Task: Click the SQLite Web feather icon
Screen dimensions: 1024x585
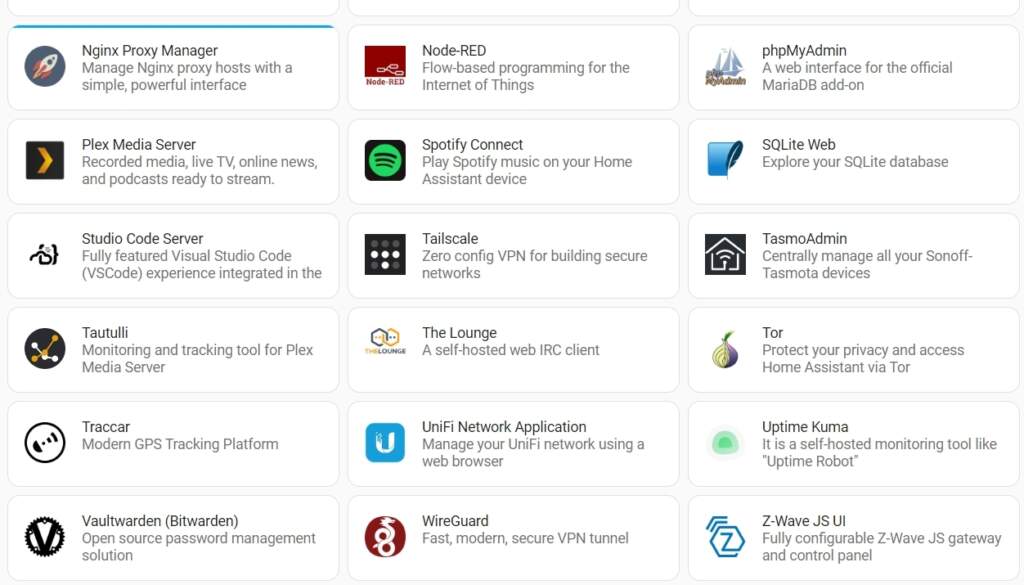Action: click(725, 161)
